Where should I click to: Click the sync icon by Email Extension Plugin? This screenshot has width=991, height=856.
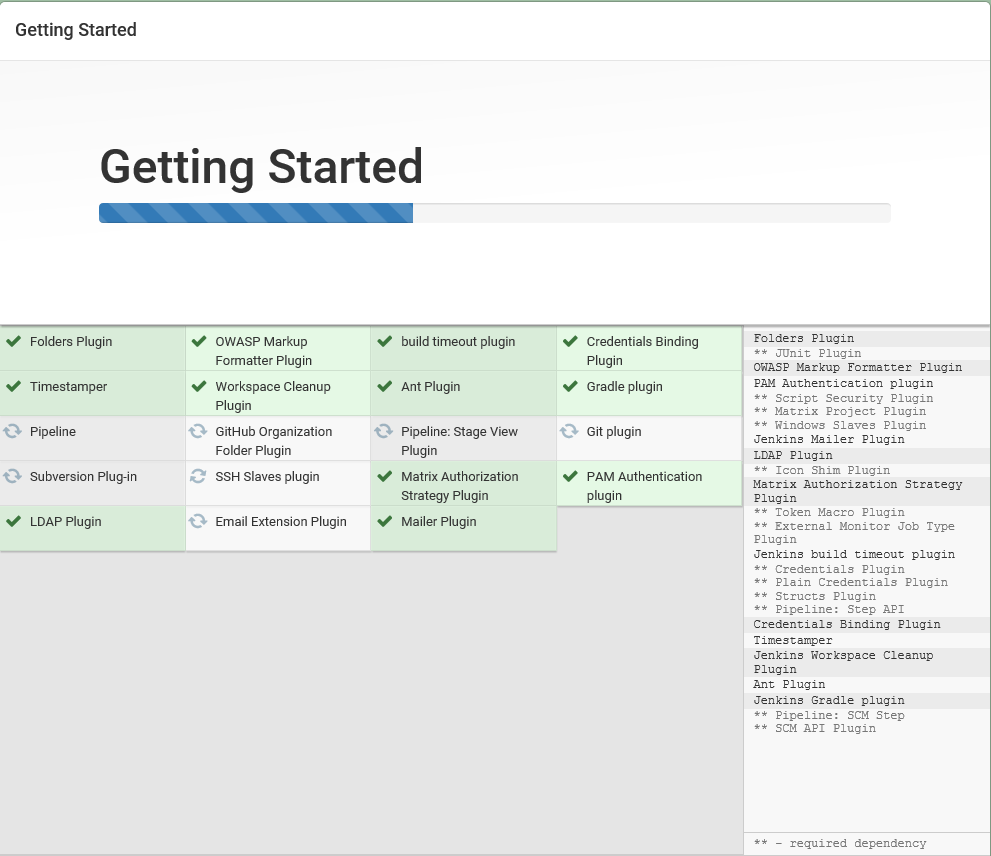click(198, 521)
